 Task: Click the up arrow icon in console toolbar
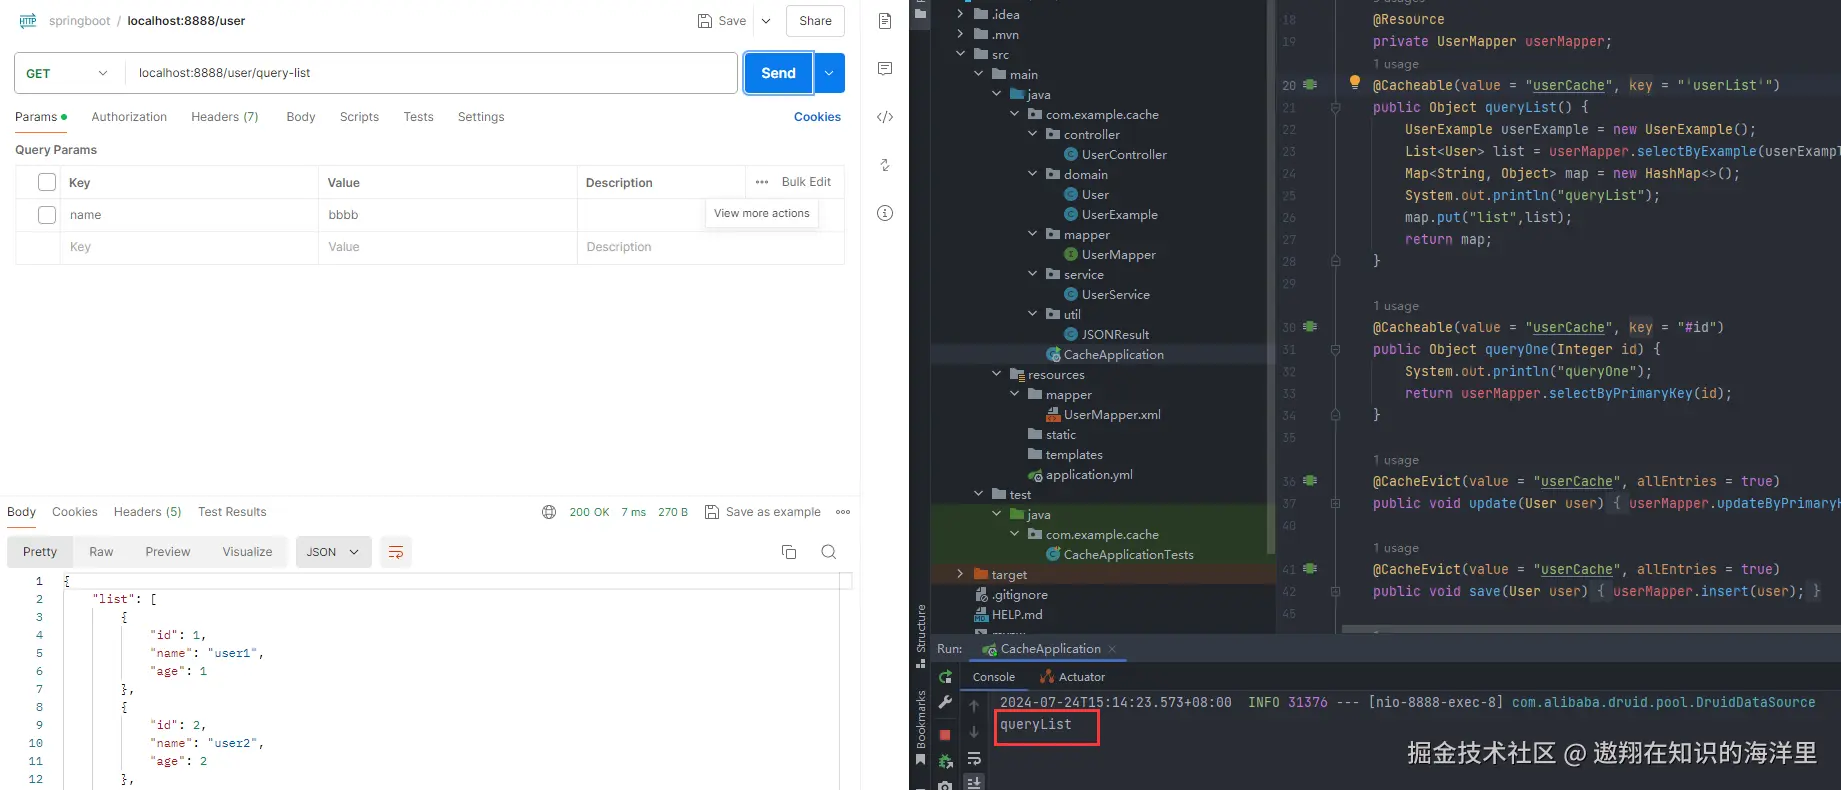(974, 706)
